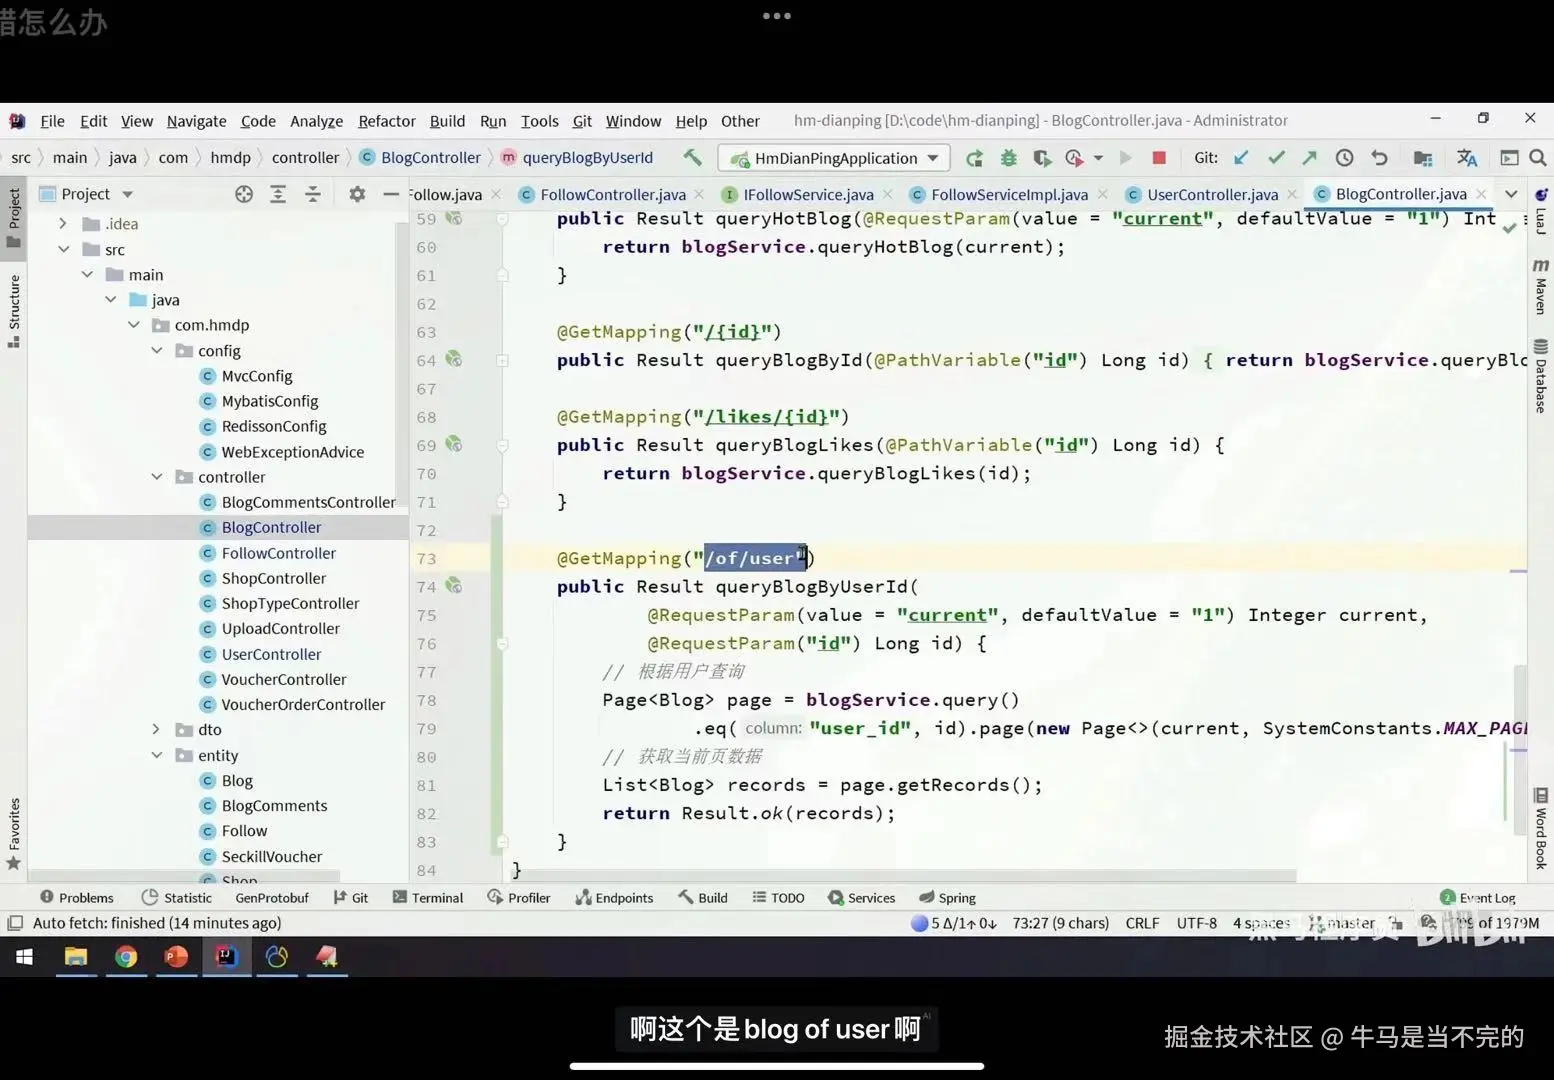Click editor horizontal scrollbar
The image size is (1554, 1080).
pyautogui.click(x=905, y=875)
